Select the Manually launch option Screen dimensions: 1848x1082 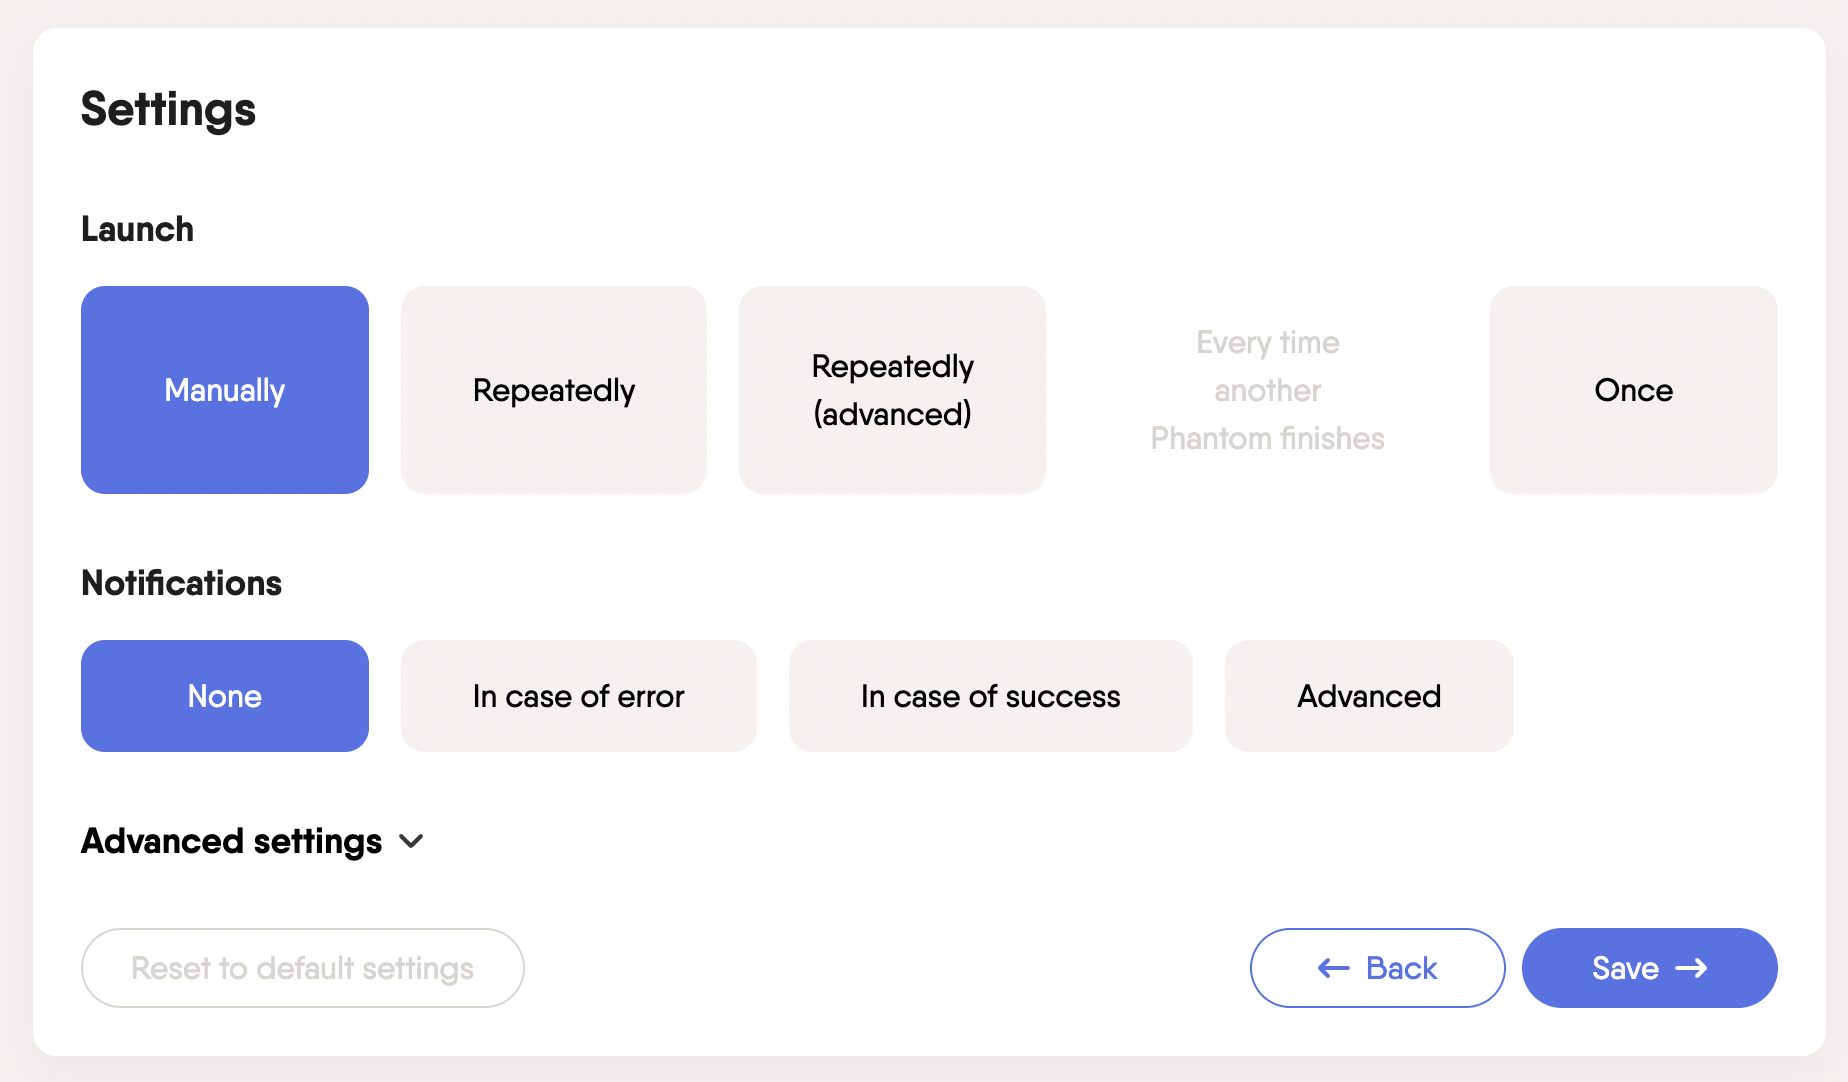coord(225,390)
